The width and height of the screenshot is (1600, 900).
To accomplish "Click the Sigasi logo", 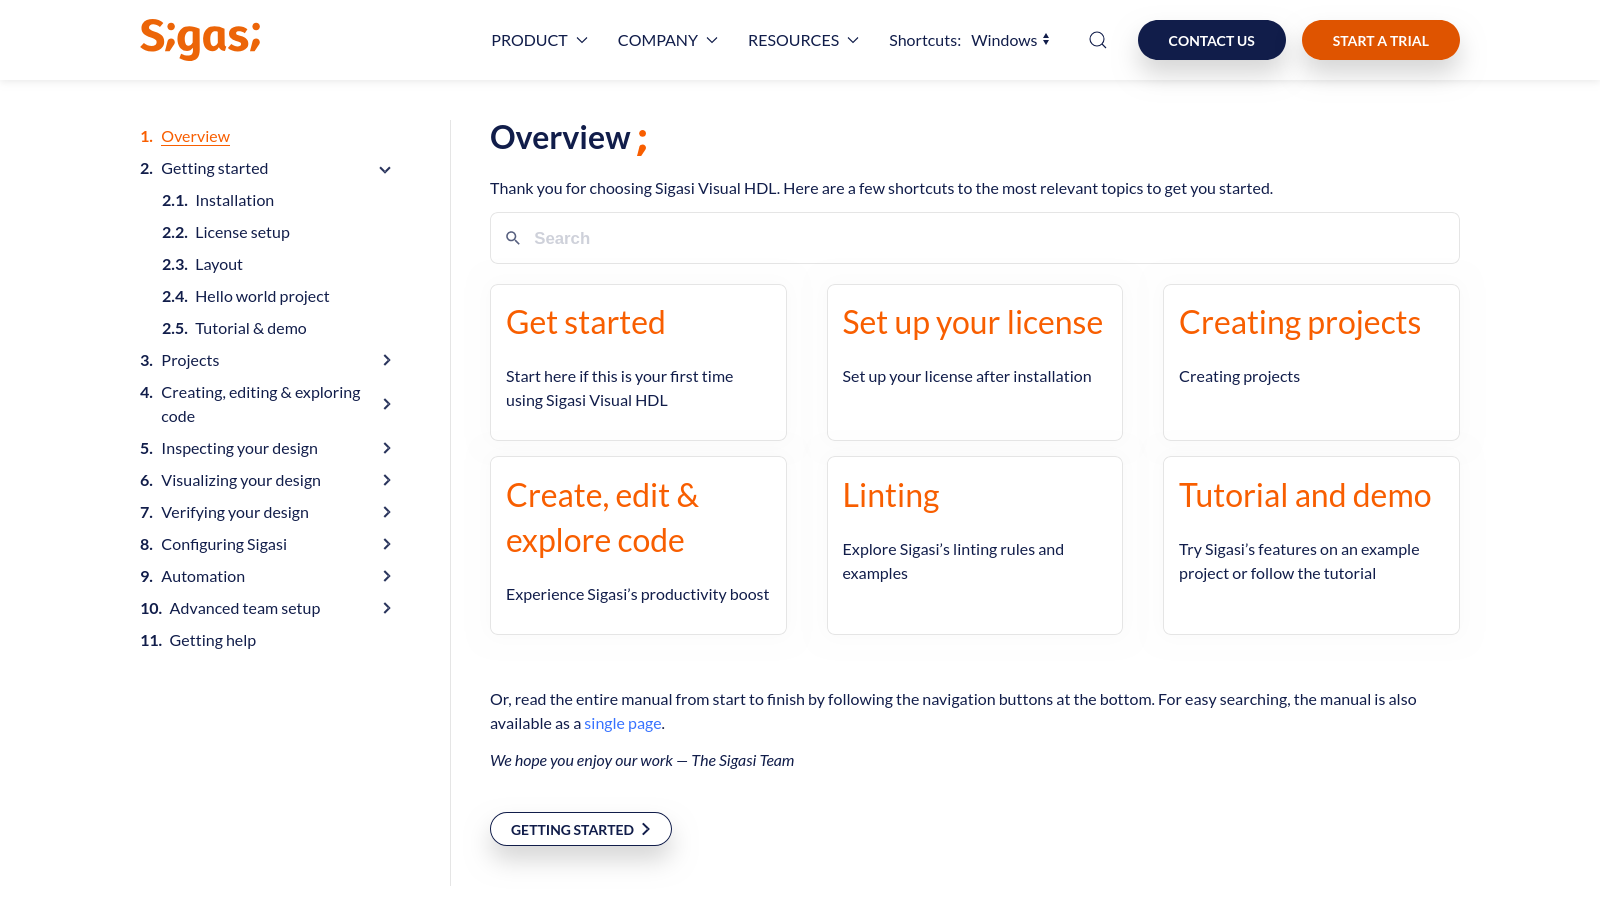I will click(199, 40).
